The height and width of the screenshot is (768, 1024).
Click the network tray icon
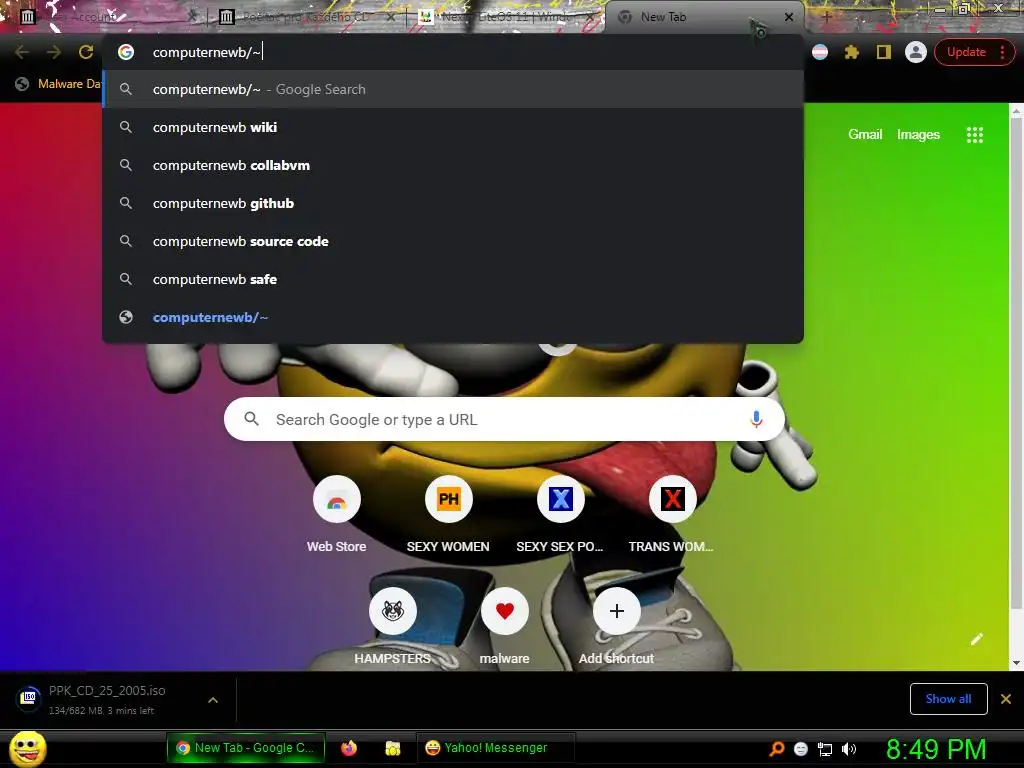tap(825, 749)
